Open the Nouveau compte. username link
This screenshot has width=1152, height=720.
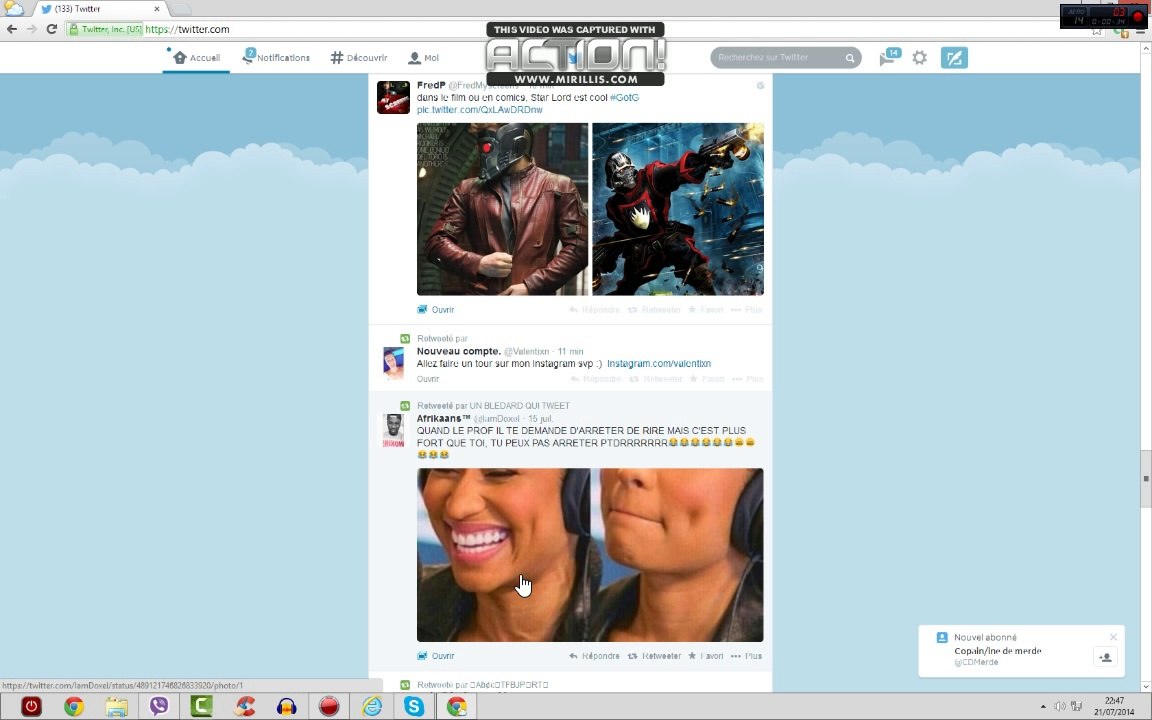[458, 351]
